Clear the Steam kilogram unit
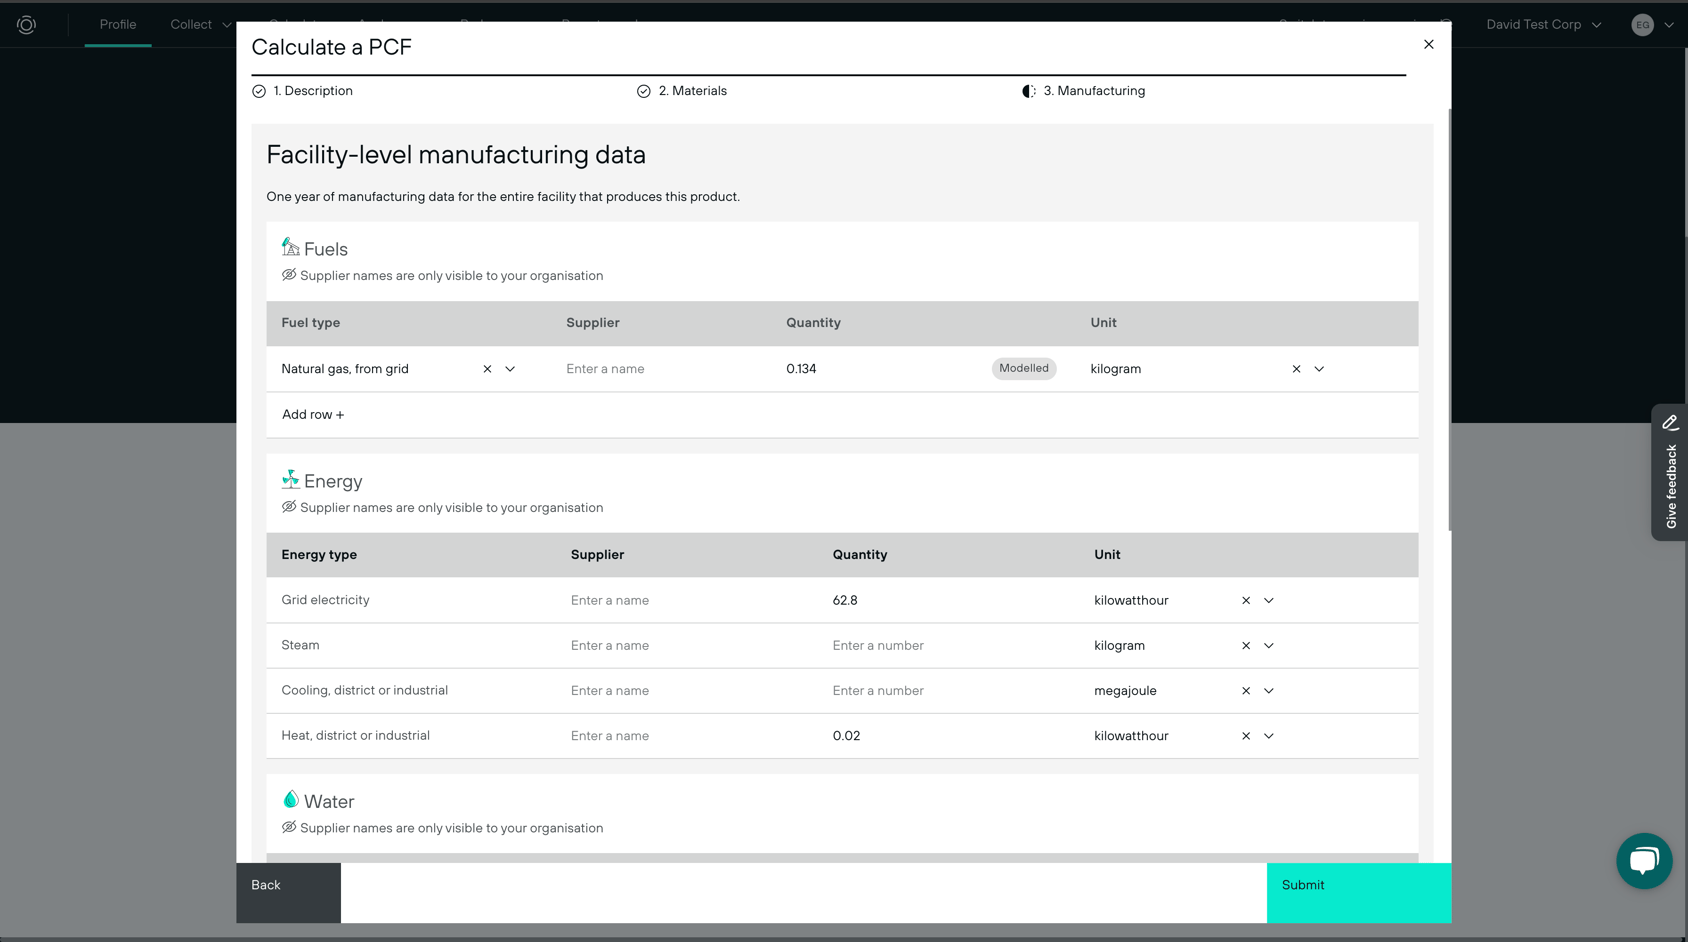Image resolution: width=1688 pixels, height=942 pixels. click(1246, 646)
